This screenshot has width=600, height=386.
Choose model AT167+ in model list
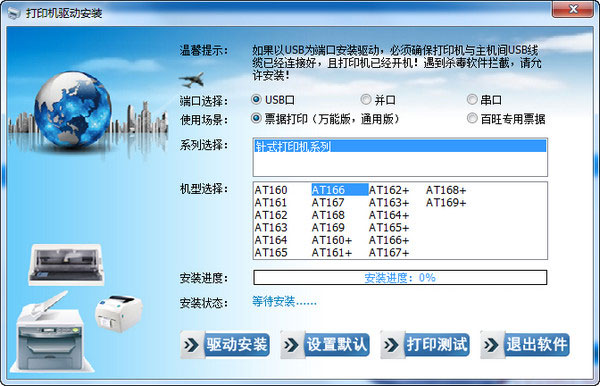(389, 252)
